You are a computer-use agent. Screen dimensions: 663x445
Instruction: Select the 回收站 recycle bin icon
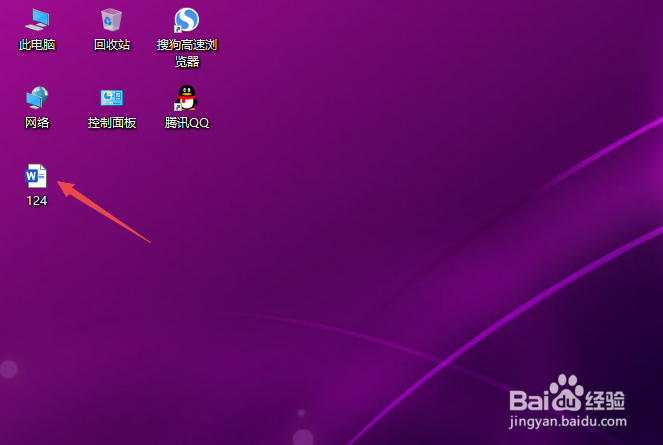112,20
